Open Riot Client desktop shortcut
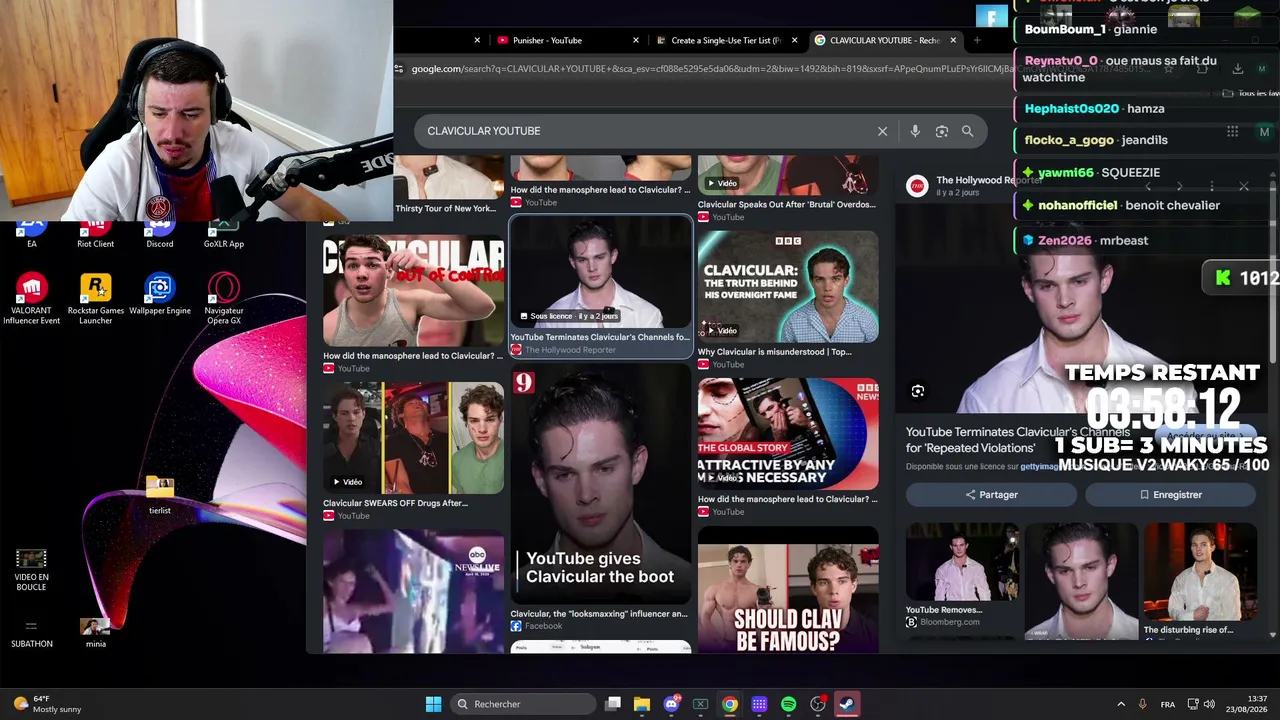Screen dimensions: 1280x720 point(95,232)
